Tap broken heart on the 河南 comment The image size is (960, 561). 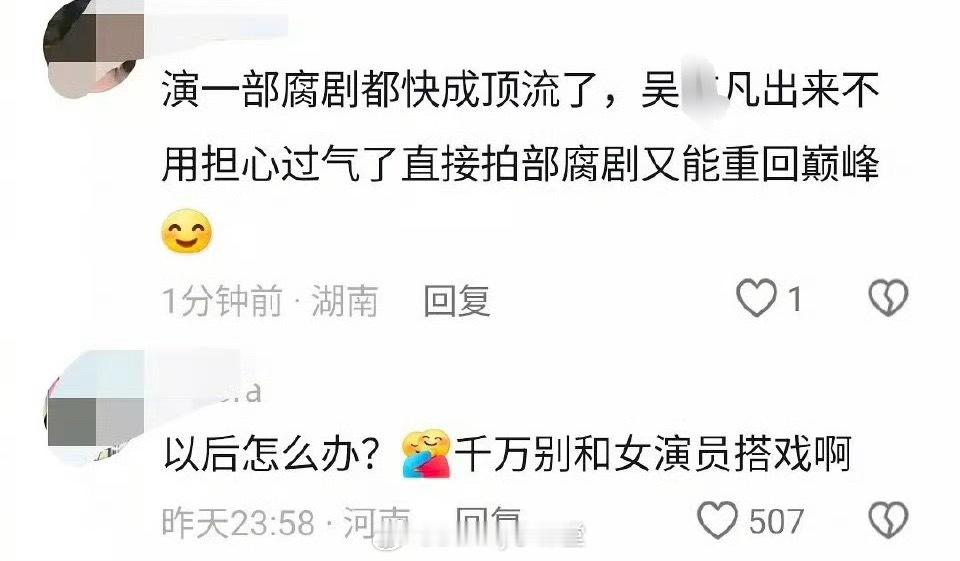(x=888, y=520)
